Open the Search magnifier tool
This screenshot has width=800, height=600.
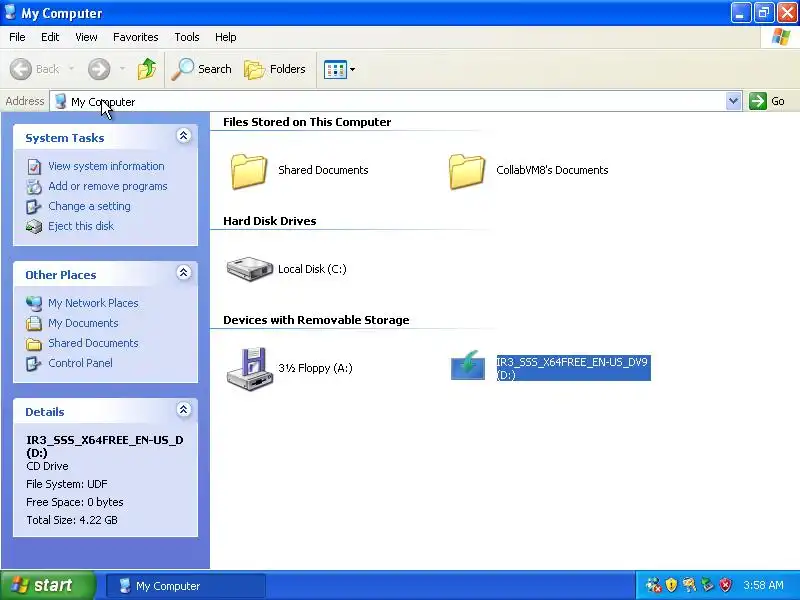201,69
